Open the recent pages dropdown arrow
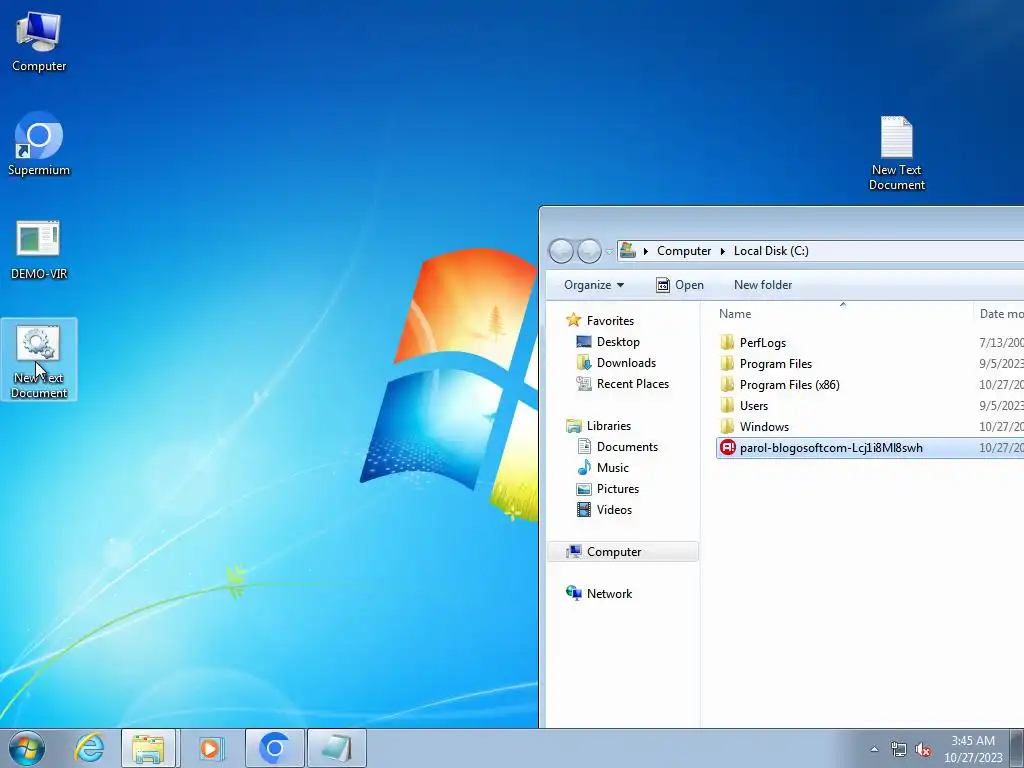1024x768 pixels. click(609, 251)
